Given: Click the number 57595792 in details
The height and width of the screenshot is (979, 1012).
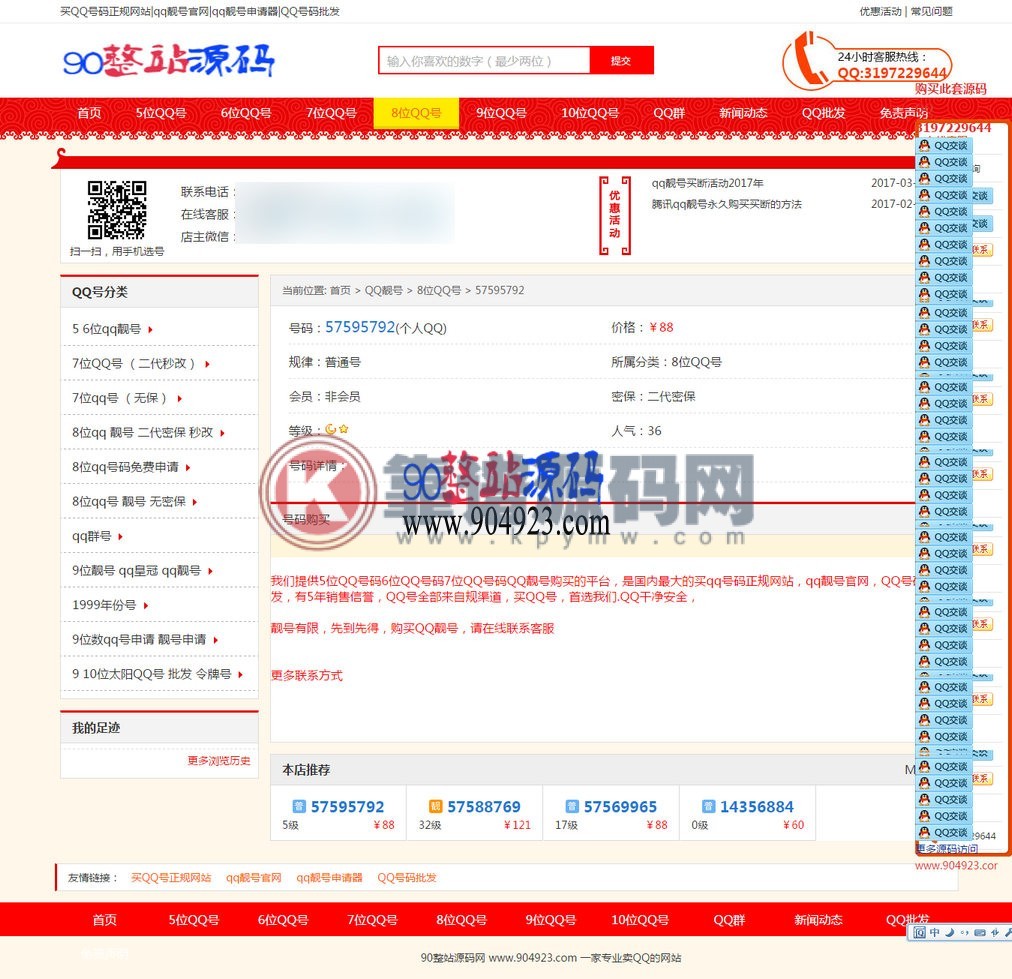Looking at the screenshot, I should tap(359, 327).
